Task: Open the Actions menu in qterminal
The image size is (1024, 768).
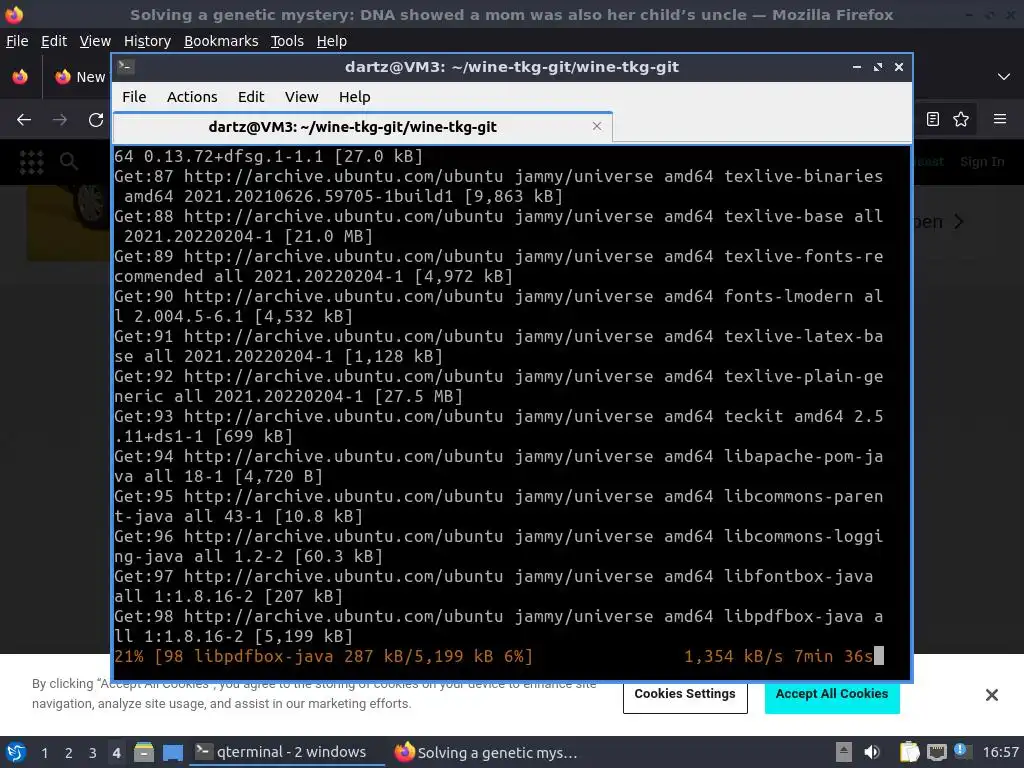Action: click(192, 97)
